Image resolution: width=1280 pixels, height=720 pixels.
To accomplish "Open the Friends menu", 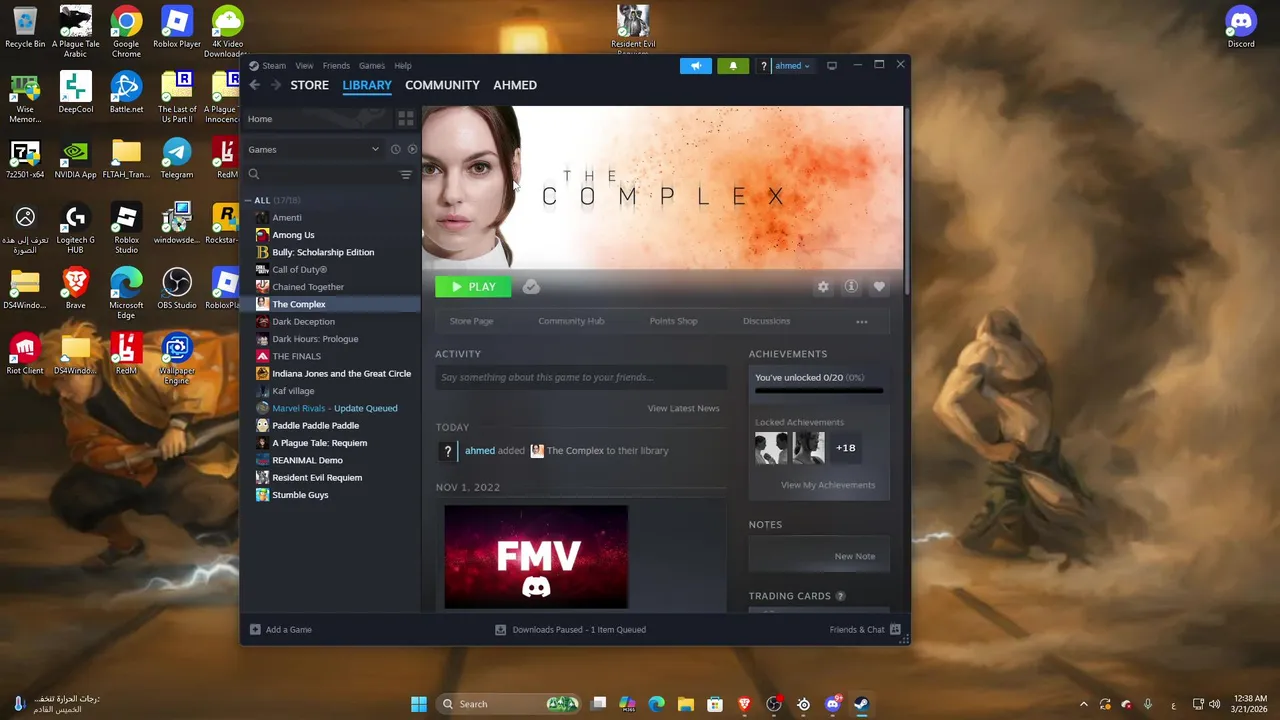I will 336,66.
